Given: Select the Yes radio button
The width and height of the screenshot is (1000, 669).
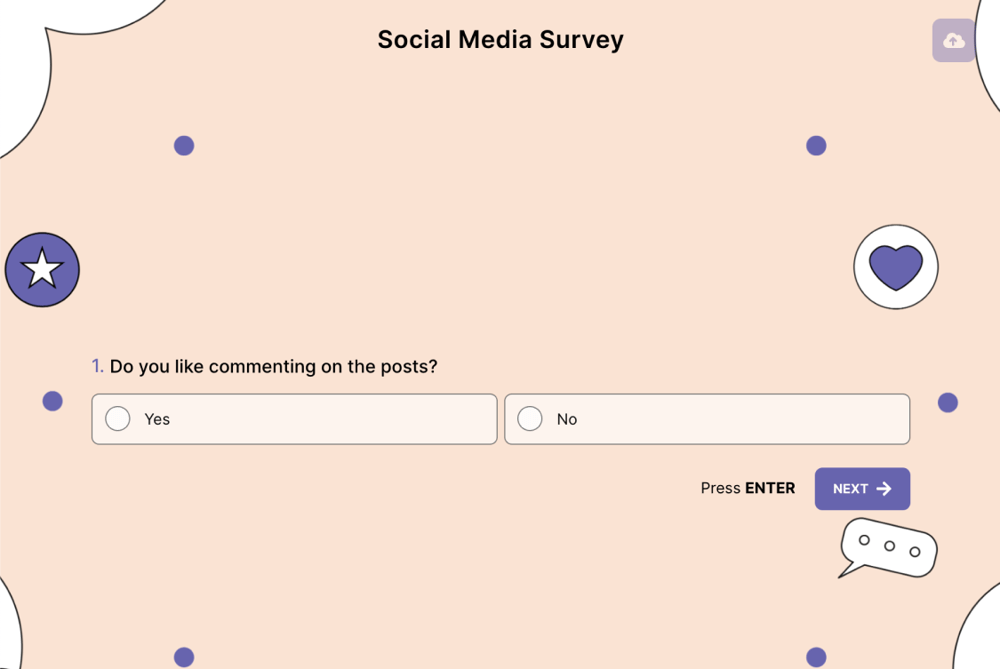Looking at the screenshot, I should [118, 419].
